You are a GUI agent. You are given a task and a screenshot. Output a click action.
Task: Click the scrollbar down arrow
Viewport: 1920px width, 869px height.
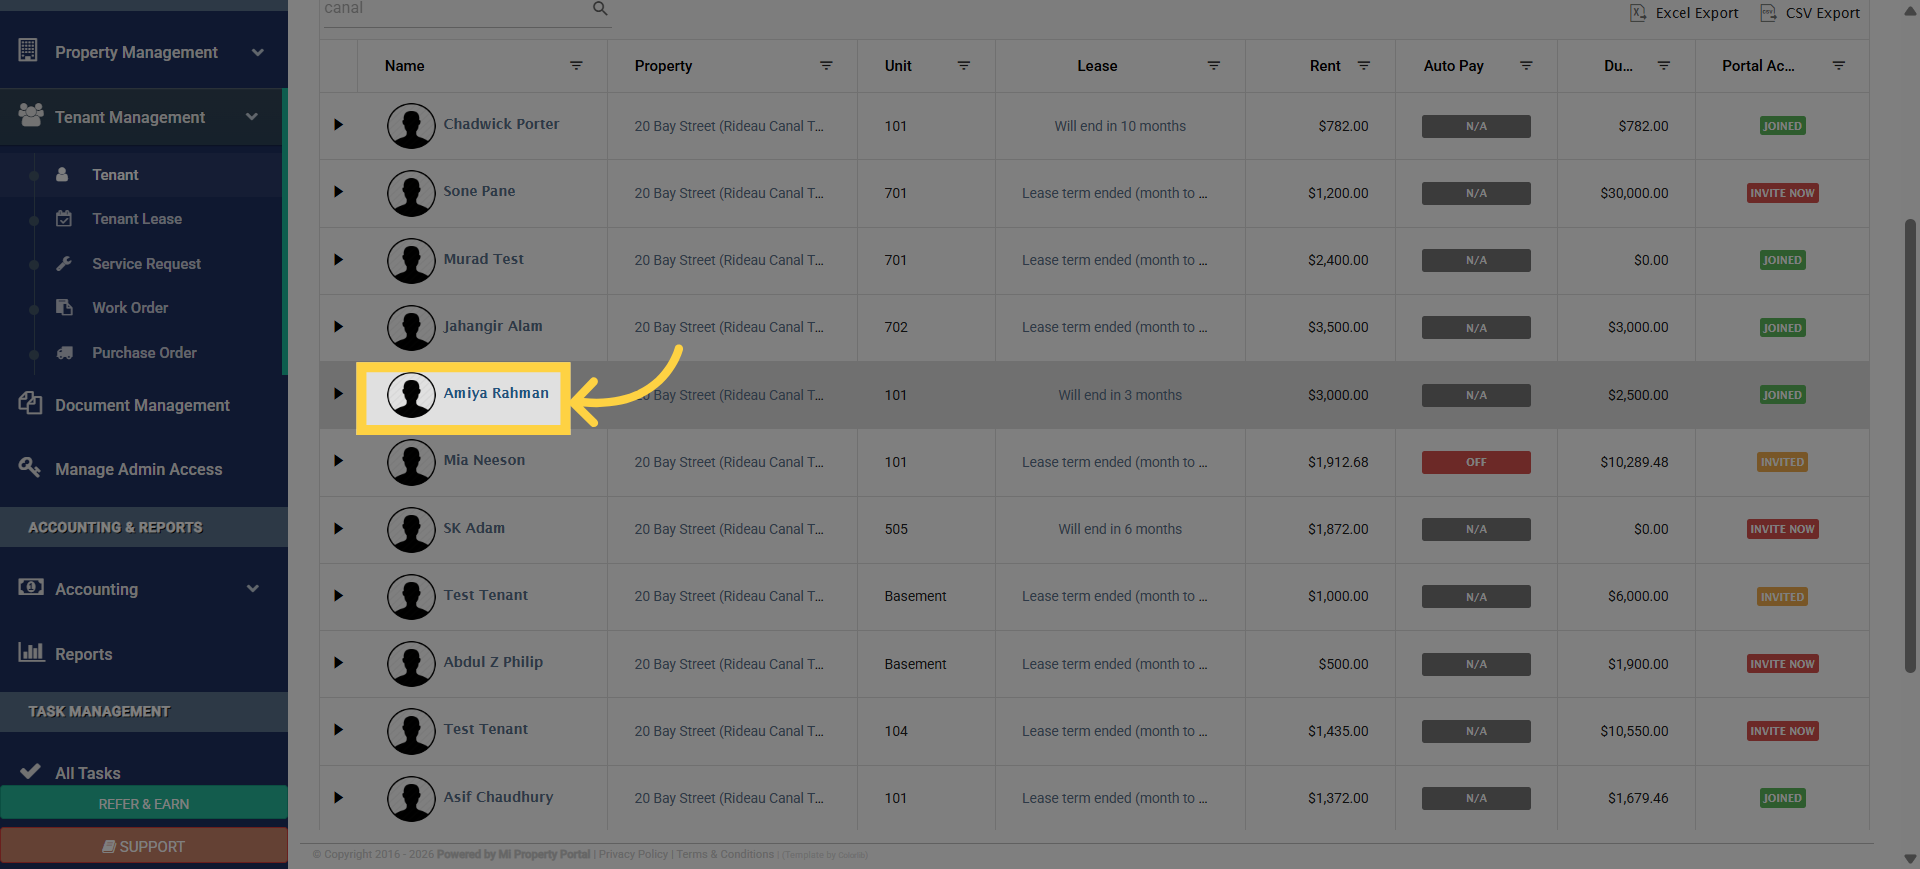click(x=1910, y=859)
